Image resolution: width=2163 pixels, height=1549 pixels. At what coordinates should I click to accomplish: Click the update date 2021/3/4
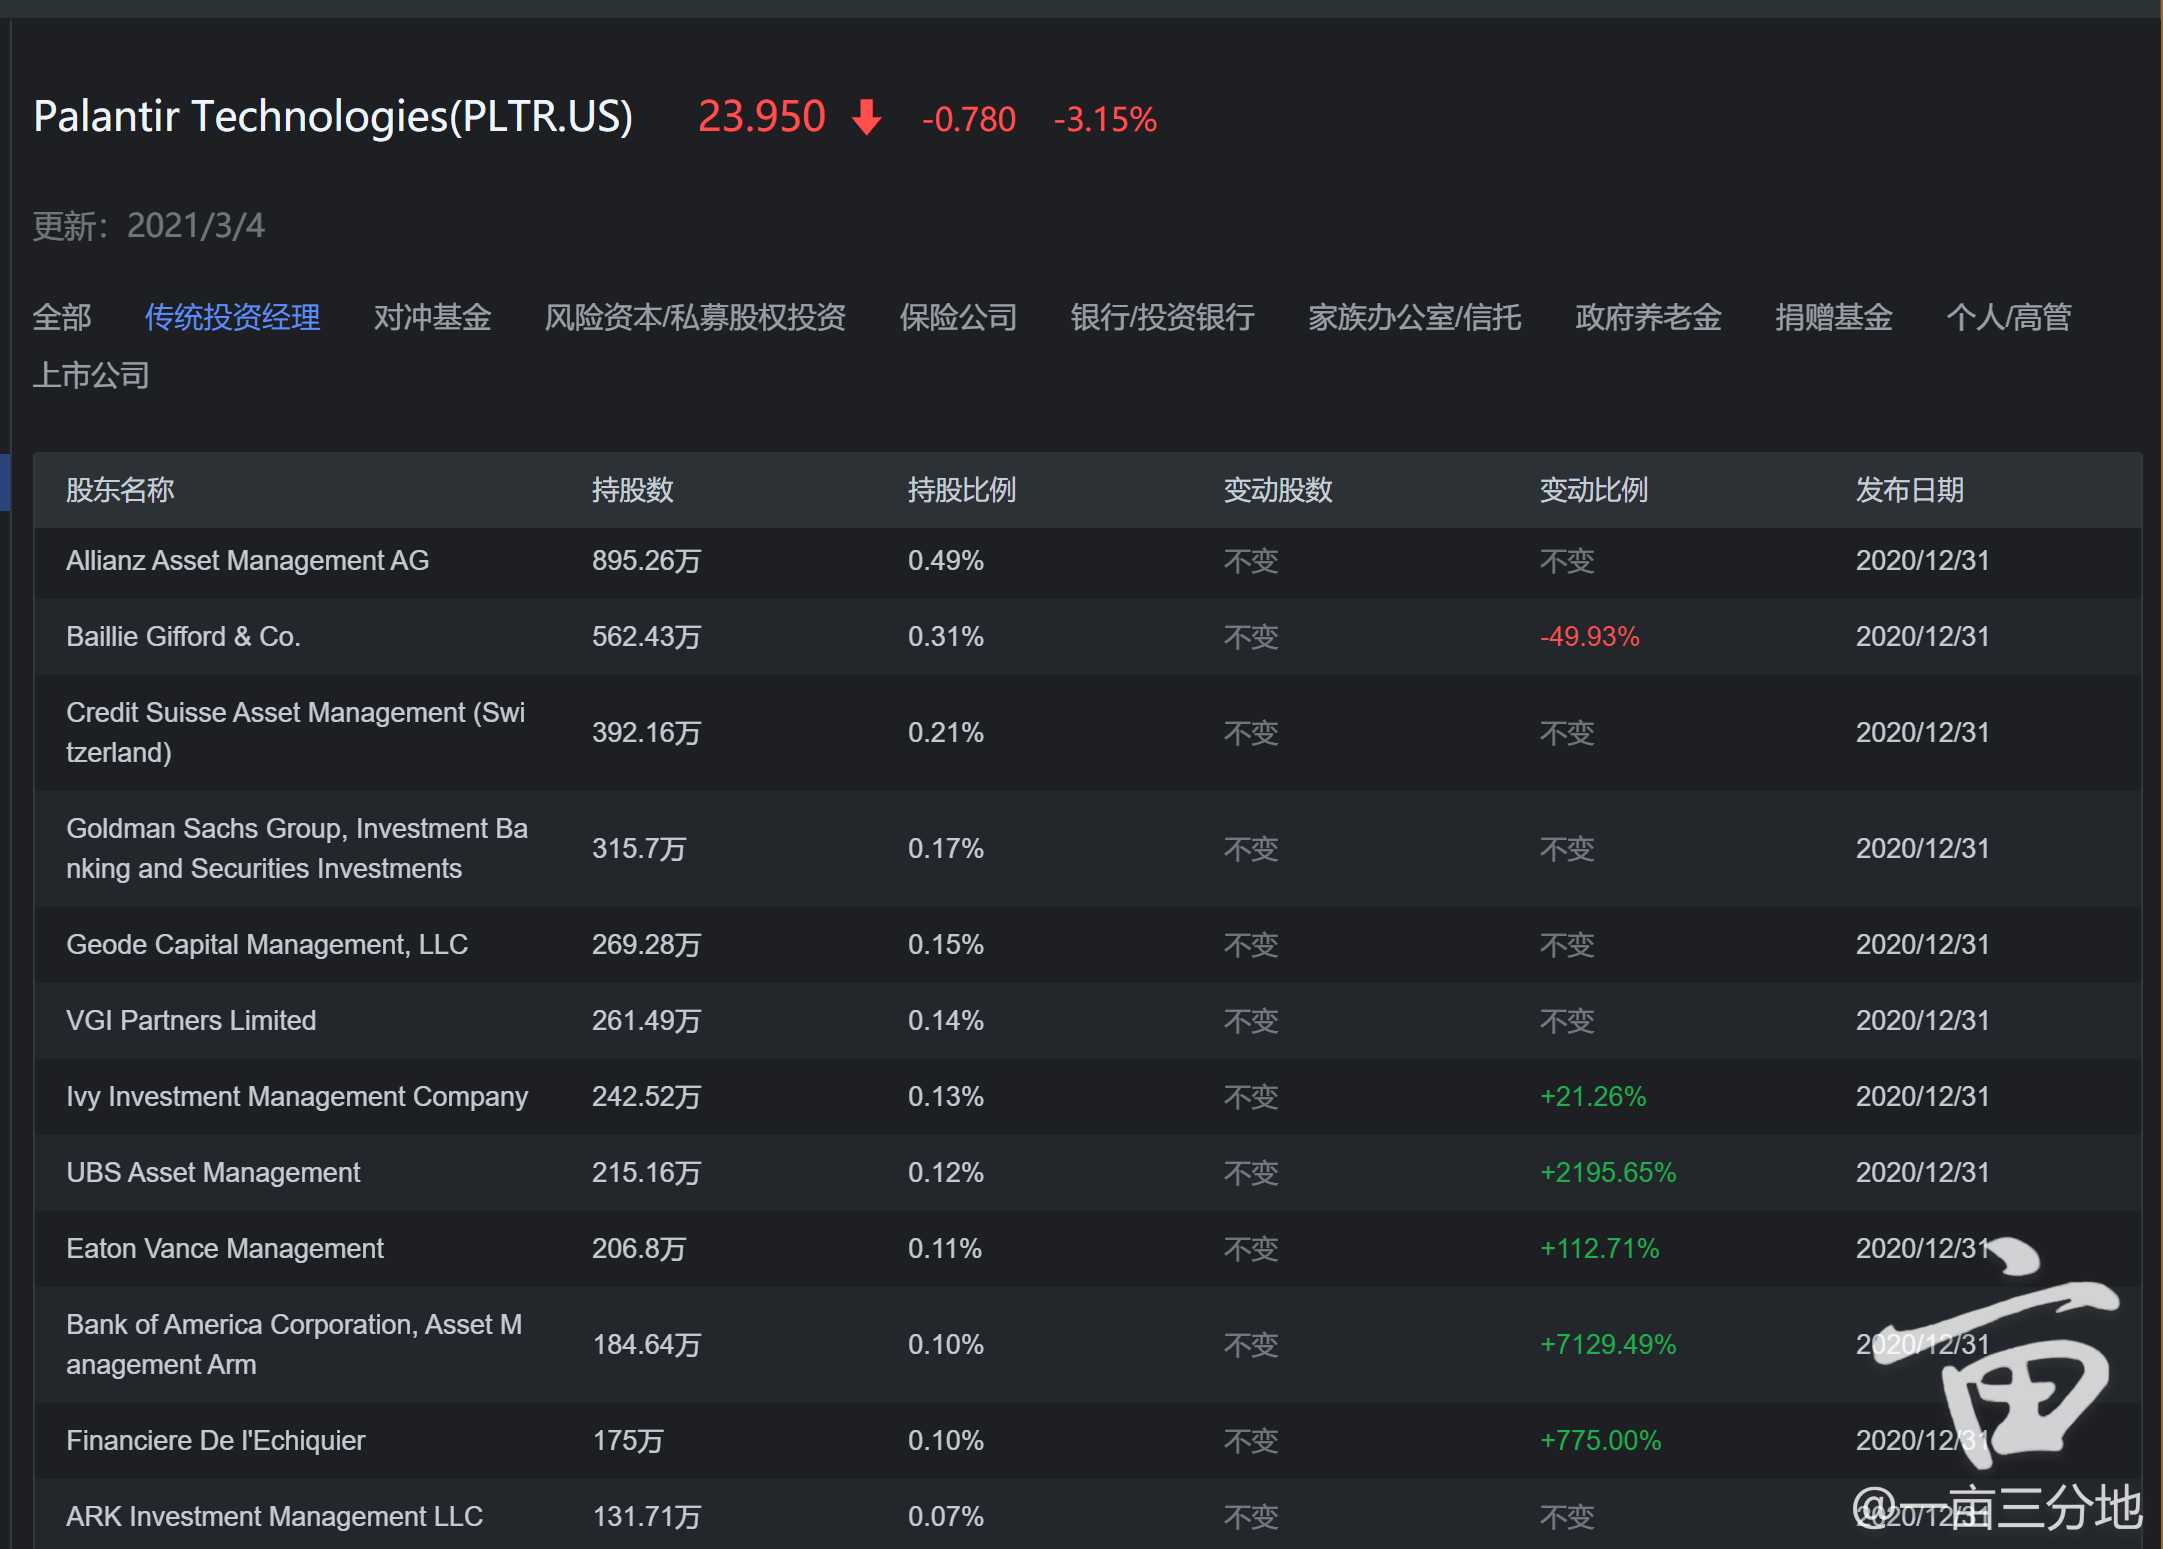click(196, 226)
